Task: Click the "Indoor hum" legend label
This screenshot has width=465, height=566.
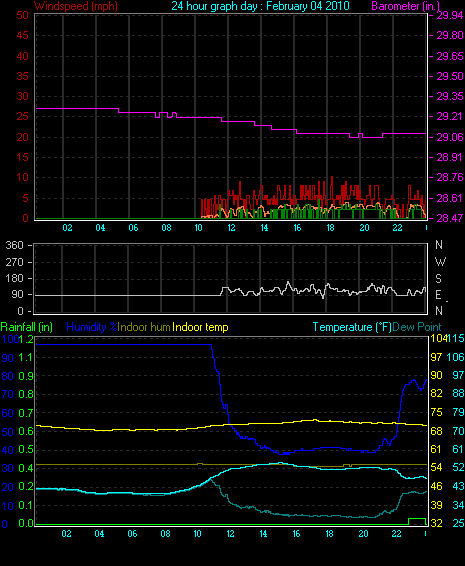Action: coord(144,327)
